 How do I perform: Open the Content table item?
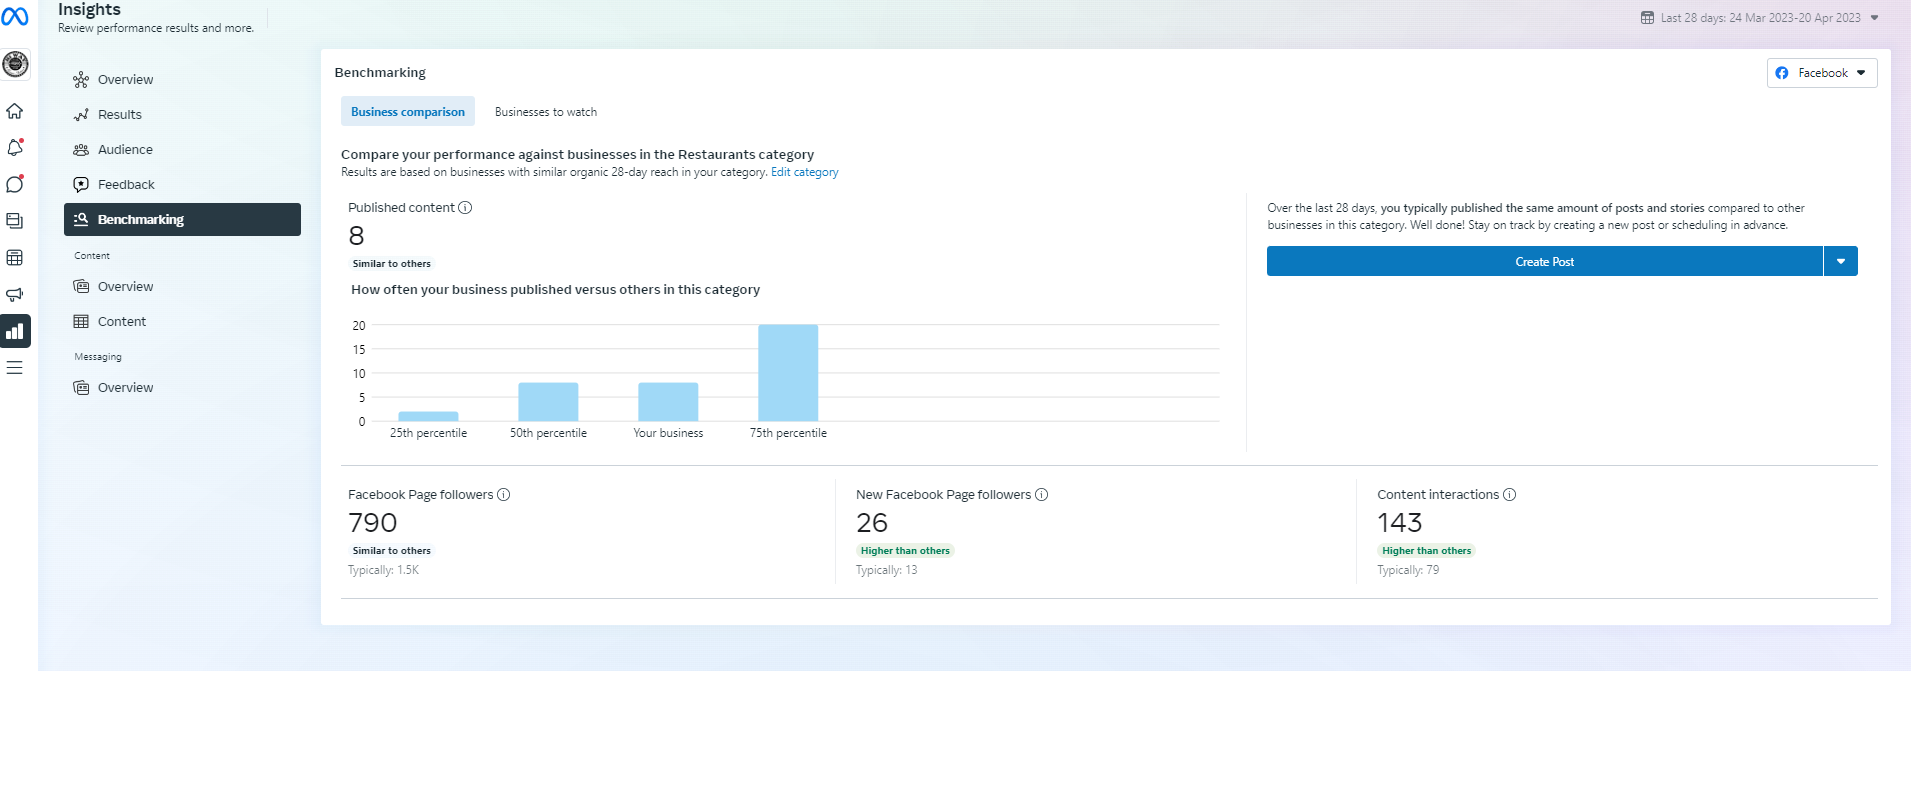(x=182, y=322)
